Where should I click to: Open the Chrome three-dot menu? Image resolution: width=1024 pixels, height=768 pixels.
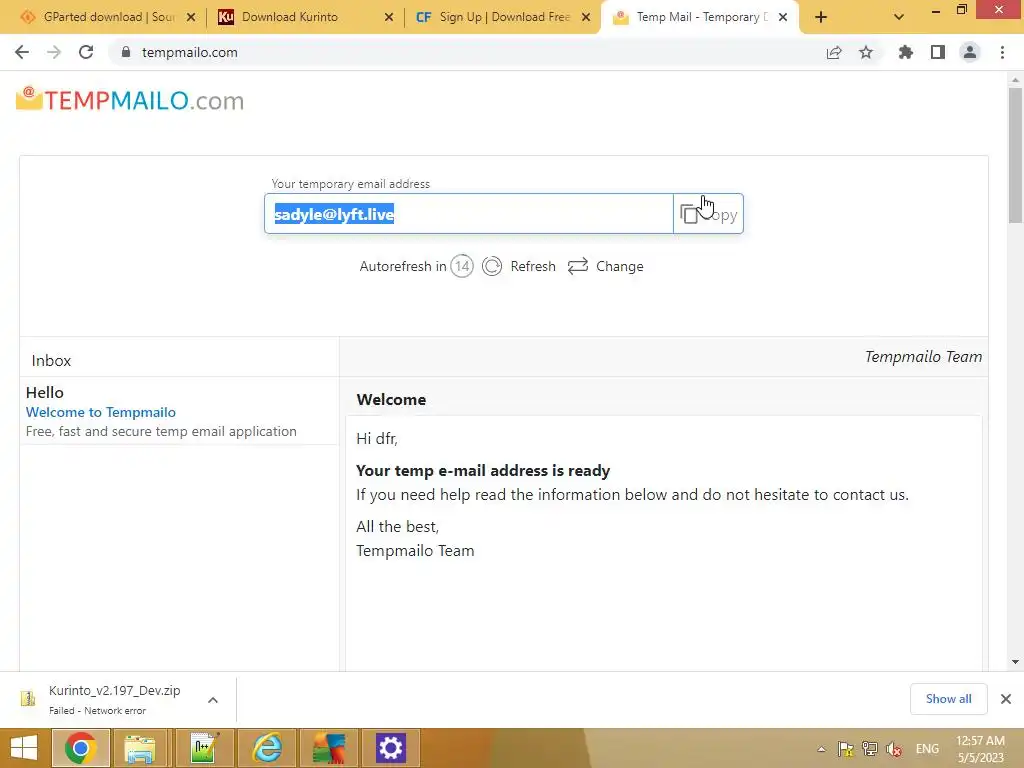click(x=1002, y=52)
